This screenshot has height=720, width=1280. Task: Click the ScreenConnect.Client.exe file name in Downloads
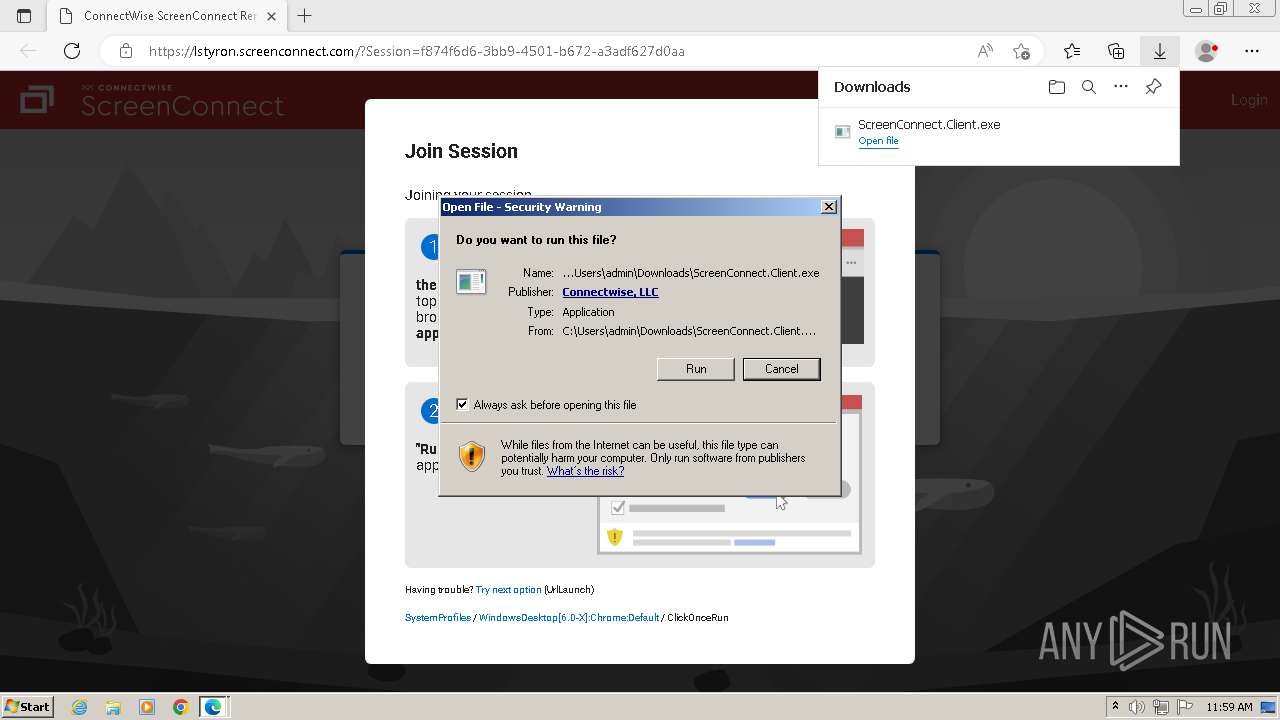click(x=929, y=124)
